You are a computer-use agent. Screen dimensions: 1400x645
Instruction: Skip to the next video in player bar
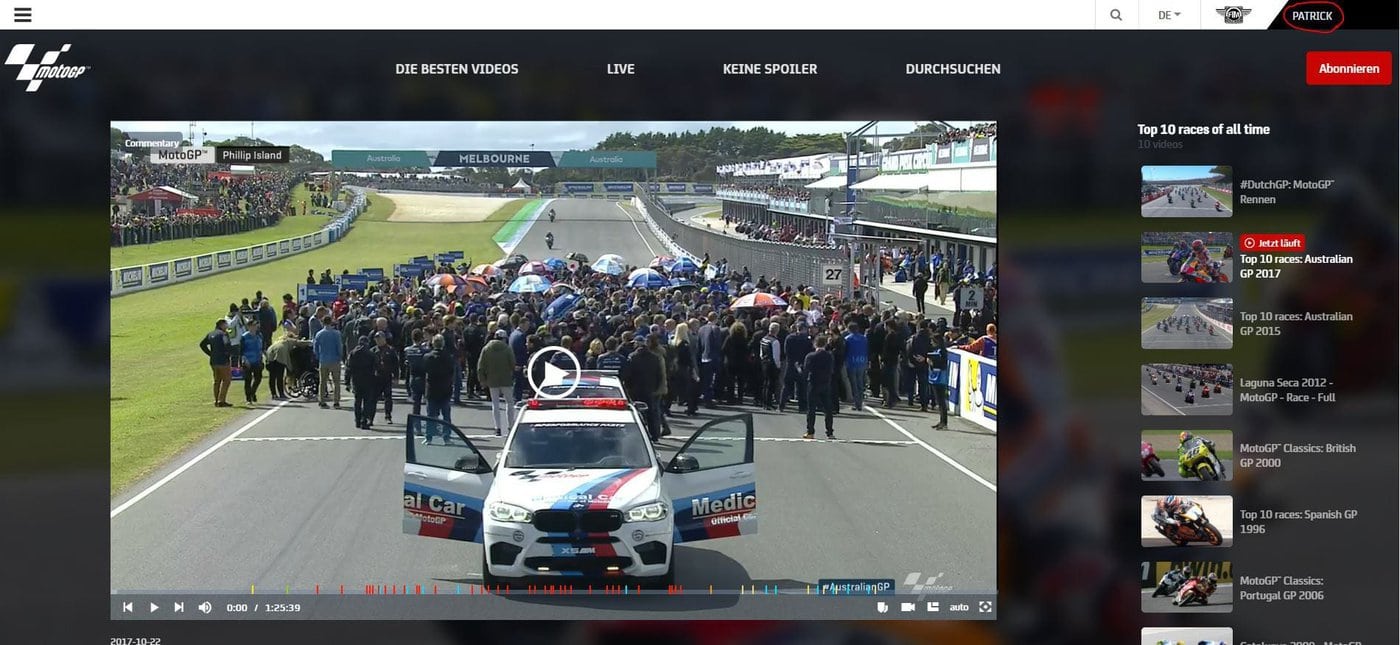click(x=179, y=607)
